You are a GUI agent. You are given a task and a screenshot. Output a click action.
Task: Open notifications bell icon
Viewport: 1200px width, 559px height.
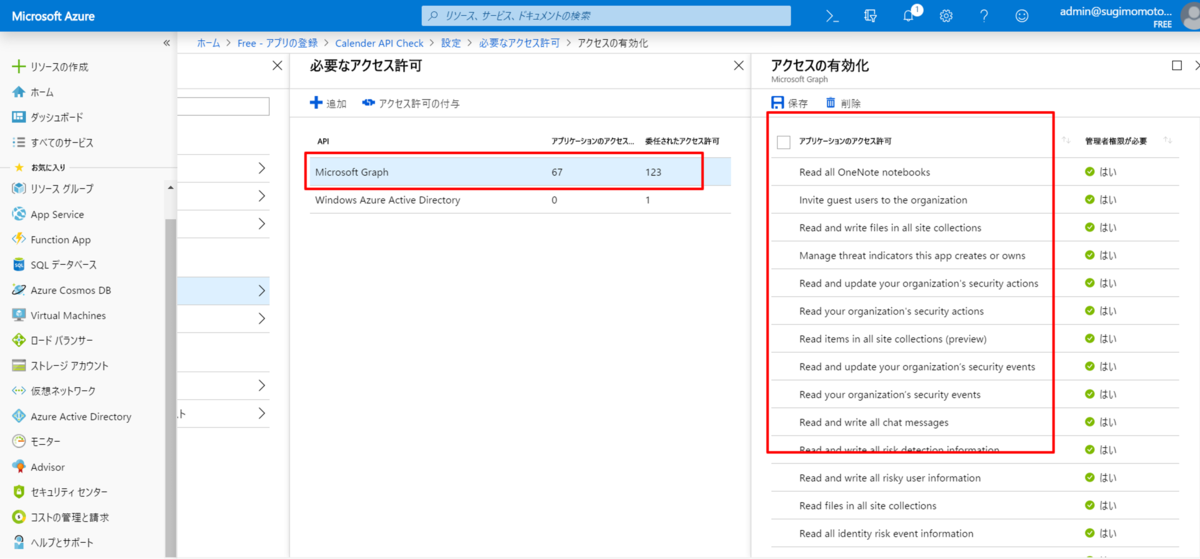[909, 16]
